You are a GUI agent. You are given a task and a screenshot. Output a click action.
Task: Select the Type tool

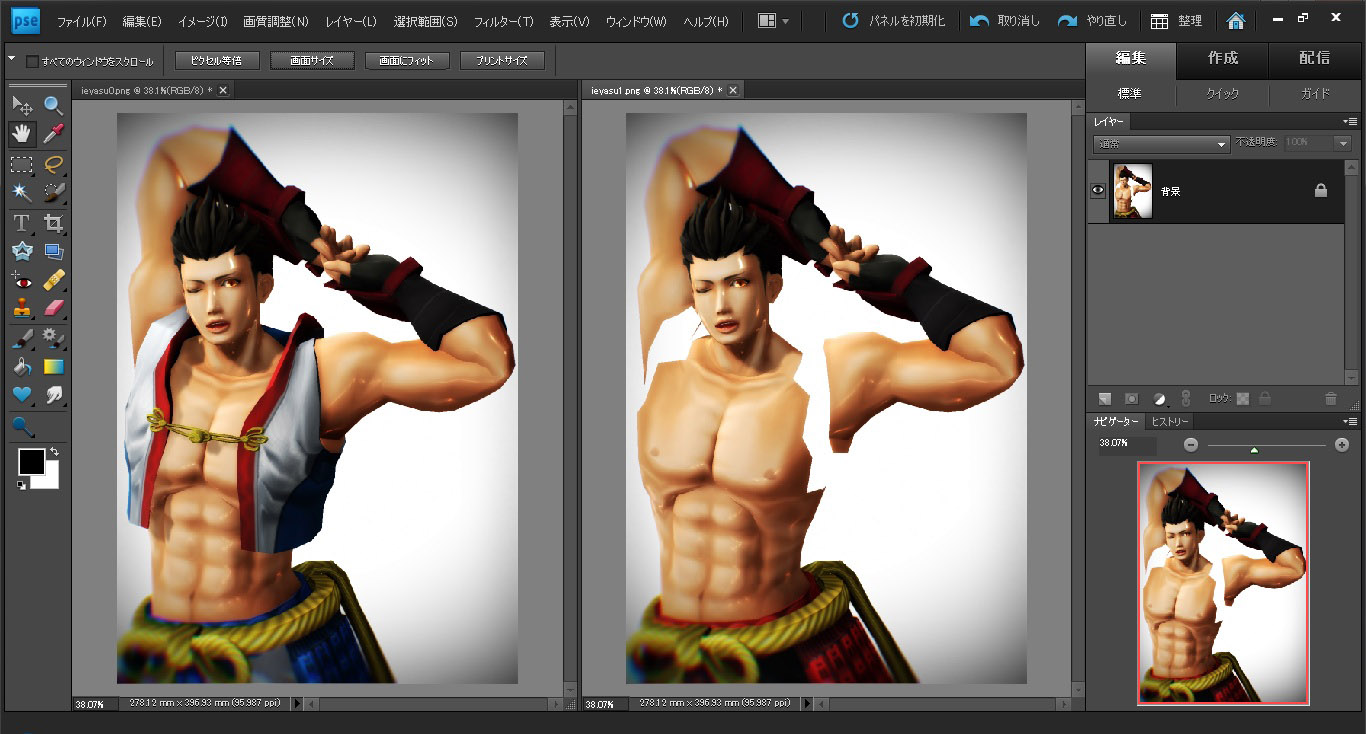click(22, 223)
